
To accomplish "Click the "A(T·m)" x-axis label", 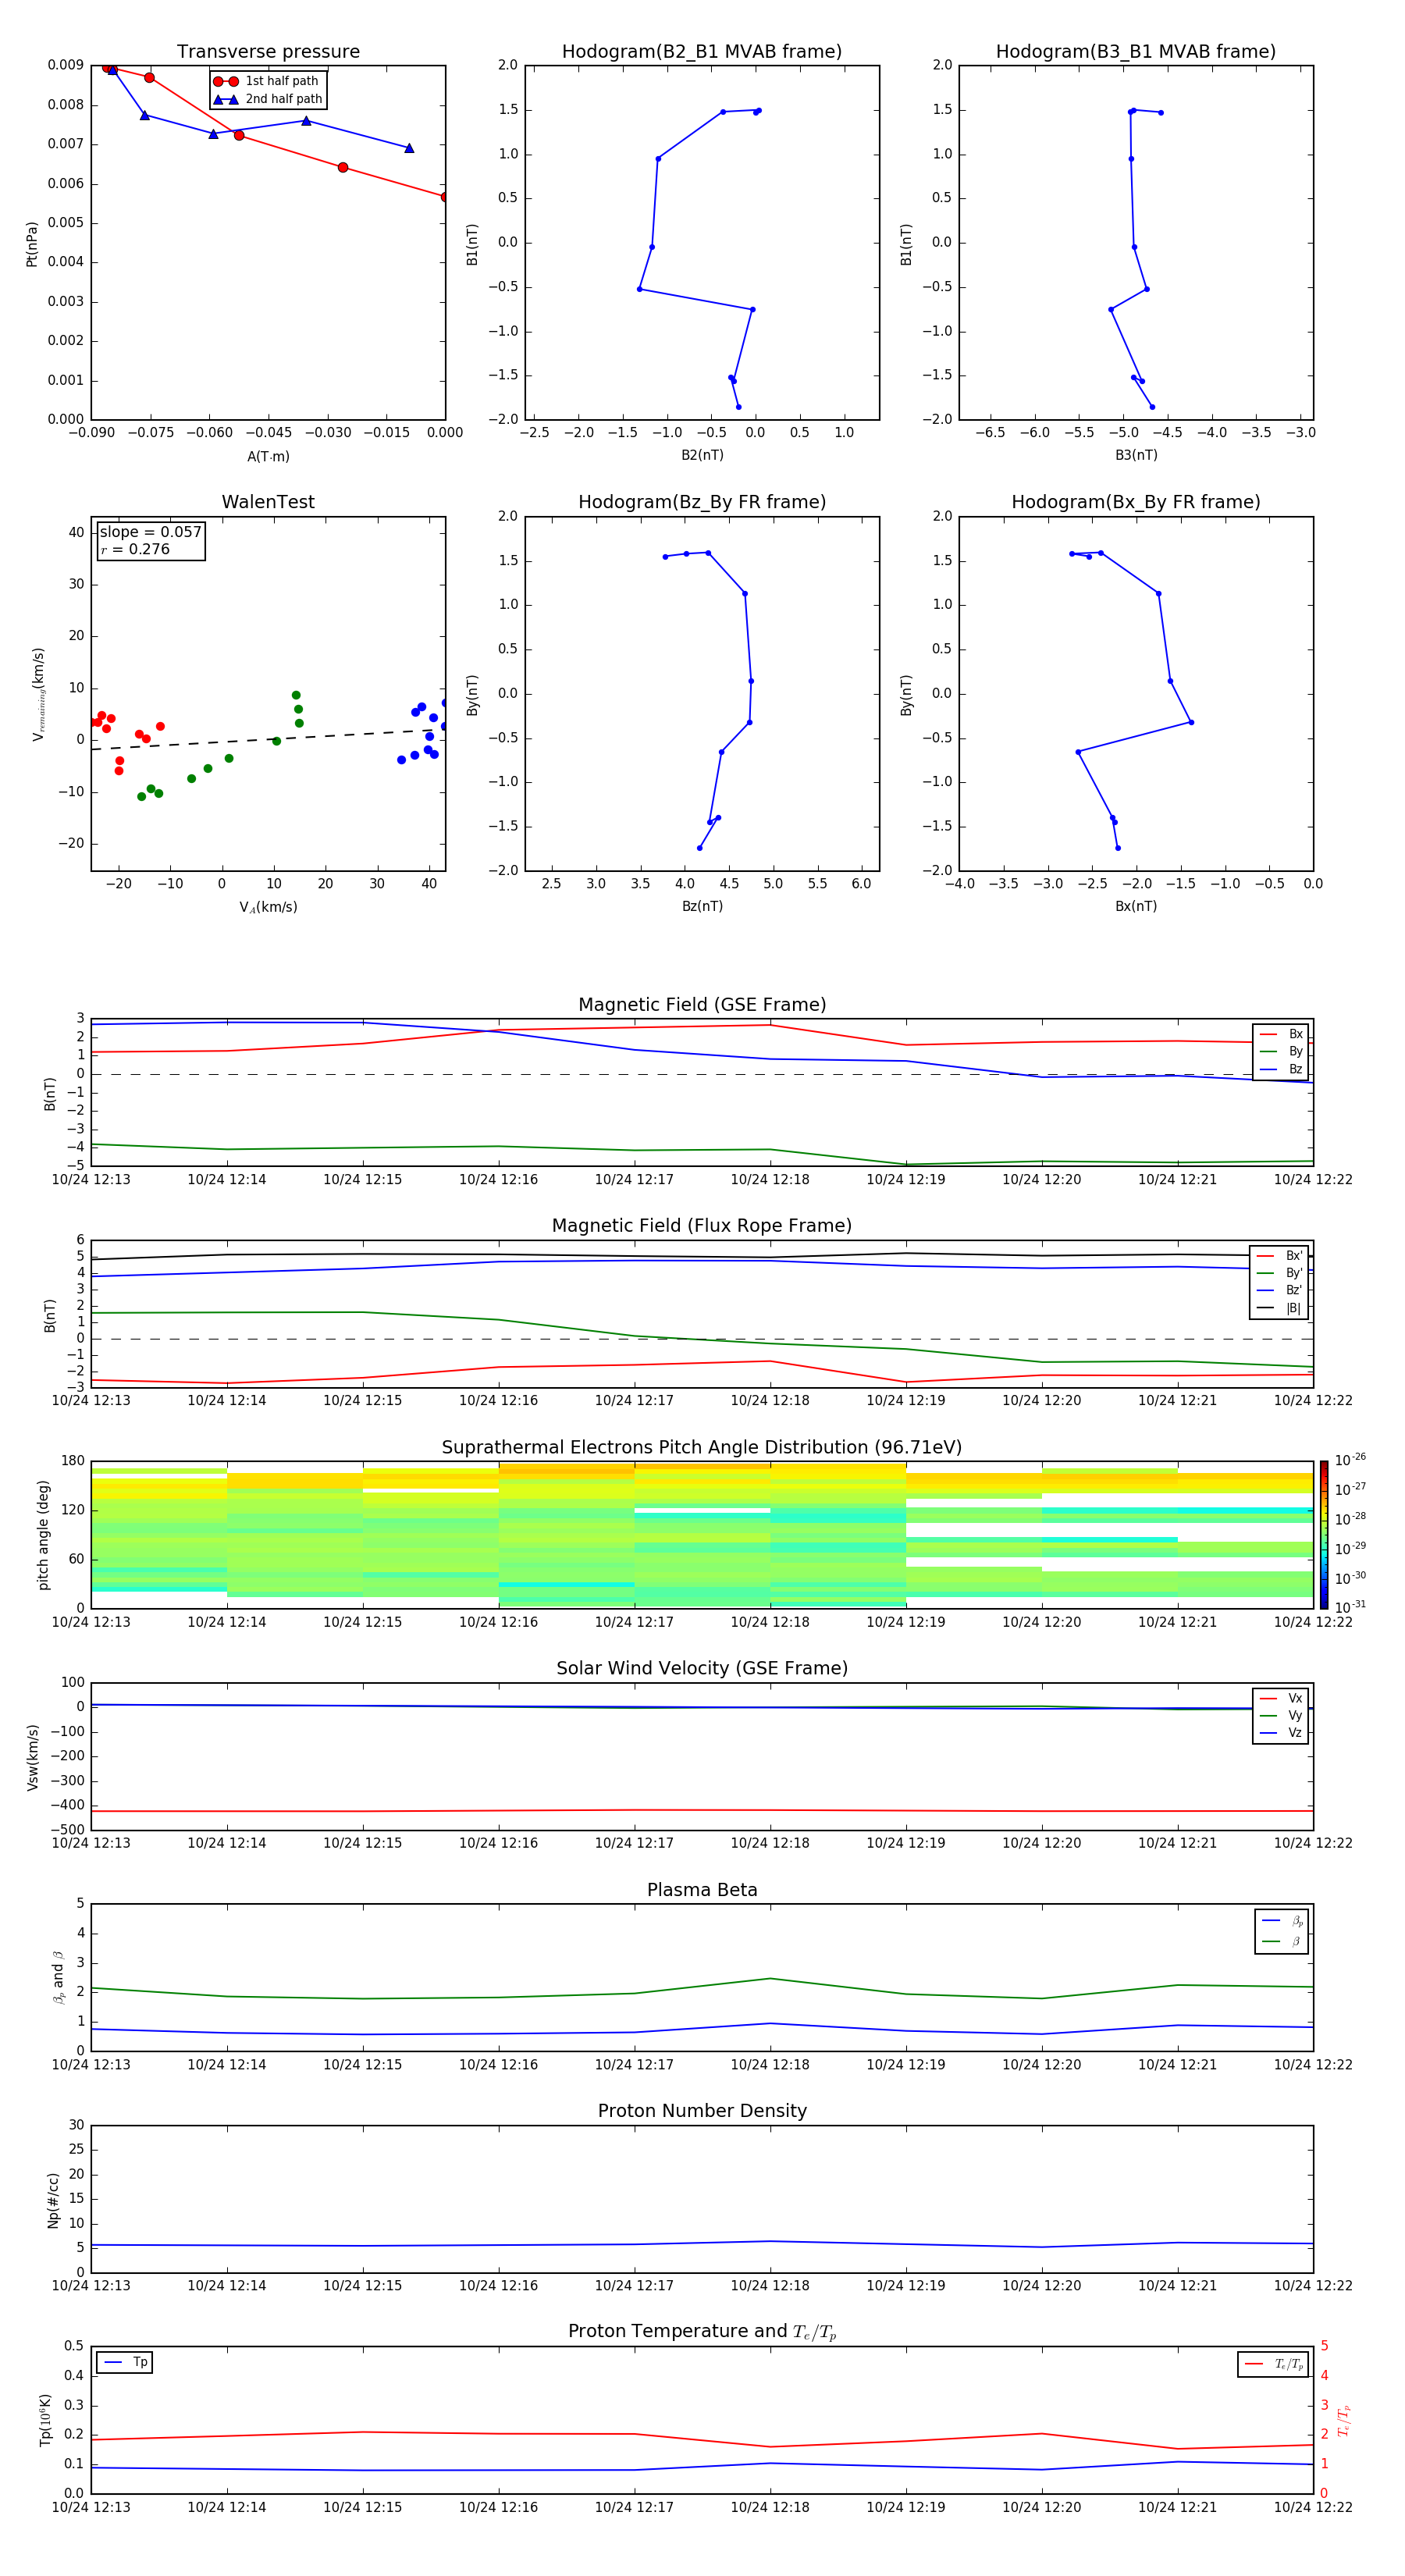I will pos(268,457).
